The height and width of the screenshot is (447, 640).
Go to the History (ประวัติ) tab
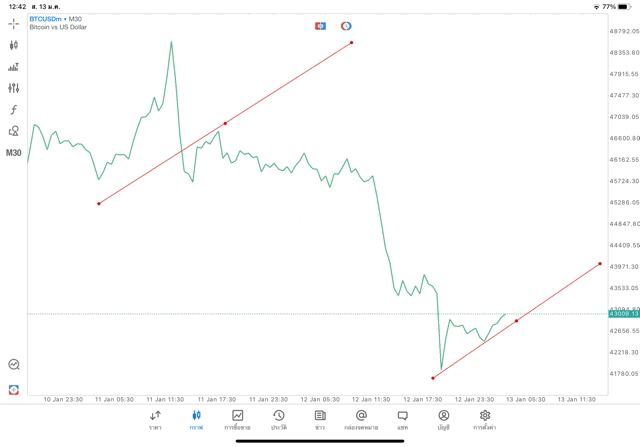278,419
